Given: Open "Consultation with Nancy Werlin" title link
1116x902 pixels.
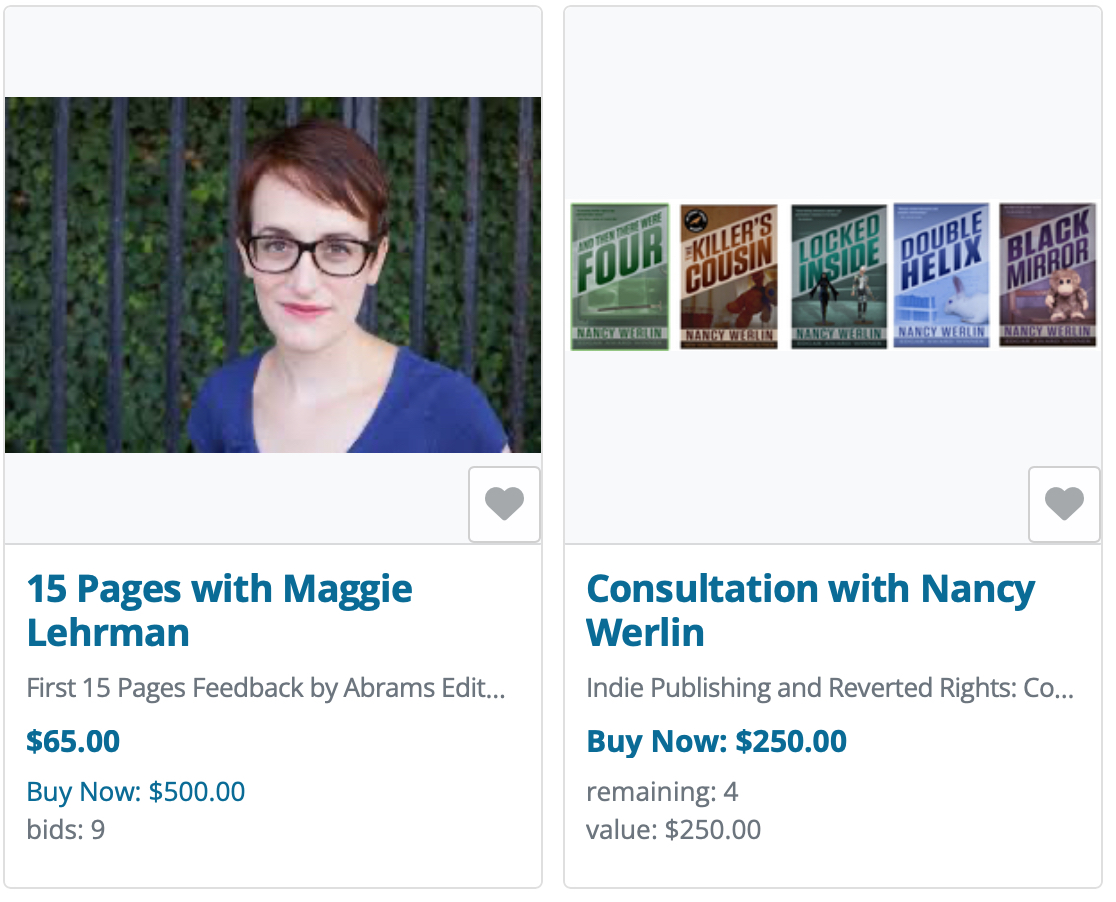Looking at the screenshot, I should point(810,610).
